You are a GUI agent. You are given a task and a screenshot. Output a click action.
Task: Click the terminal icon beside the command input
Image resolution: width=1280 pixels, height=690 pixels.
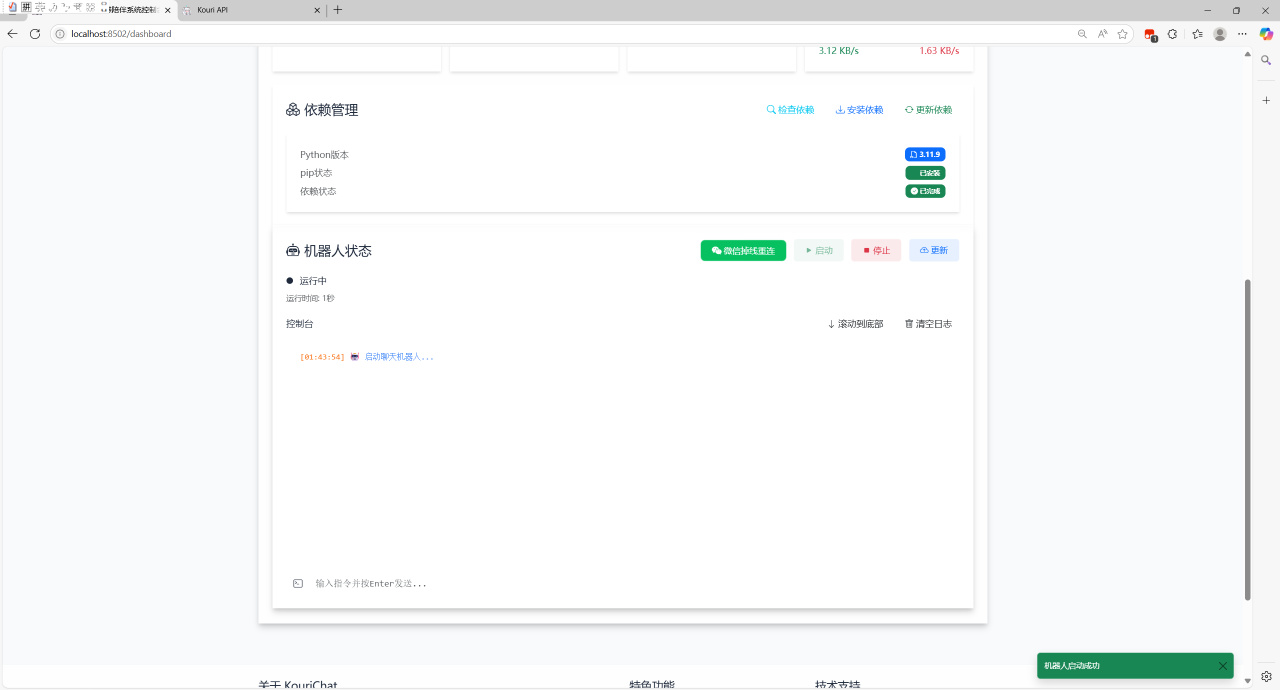298,583
